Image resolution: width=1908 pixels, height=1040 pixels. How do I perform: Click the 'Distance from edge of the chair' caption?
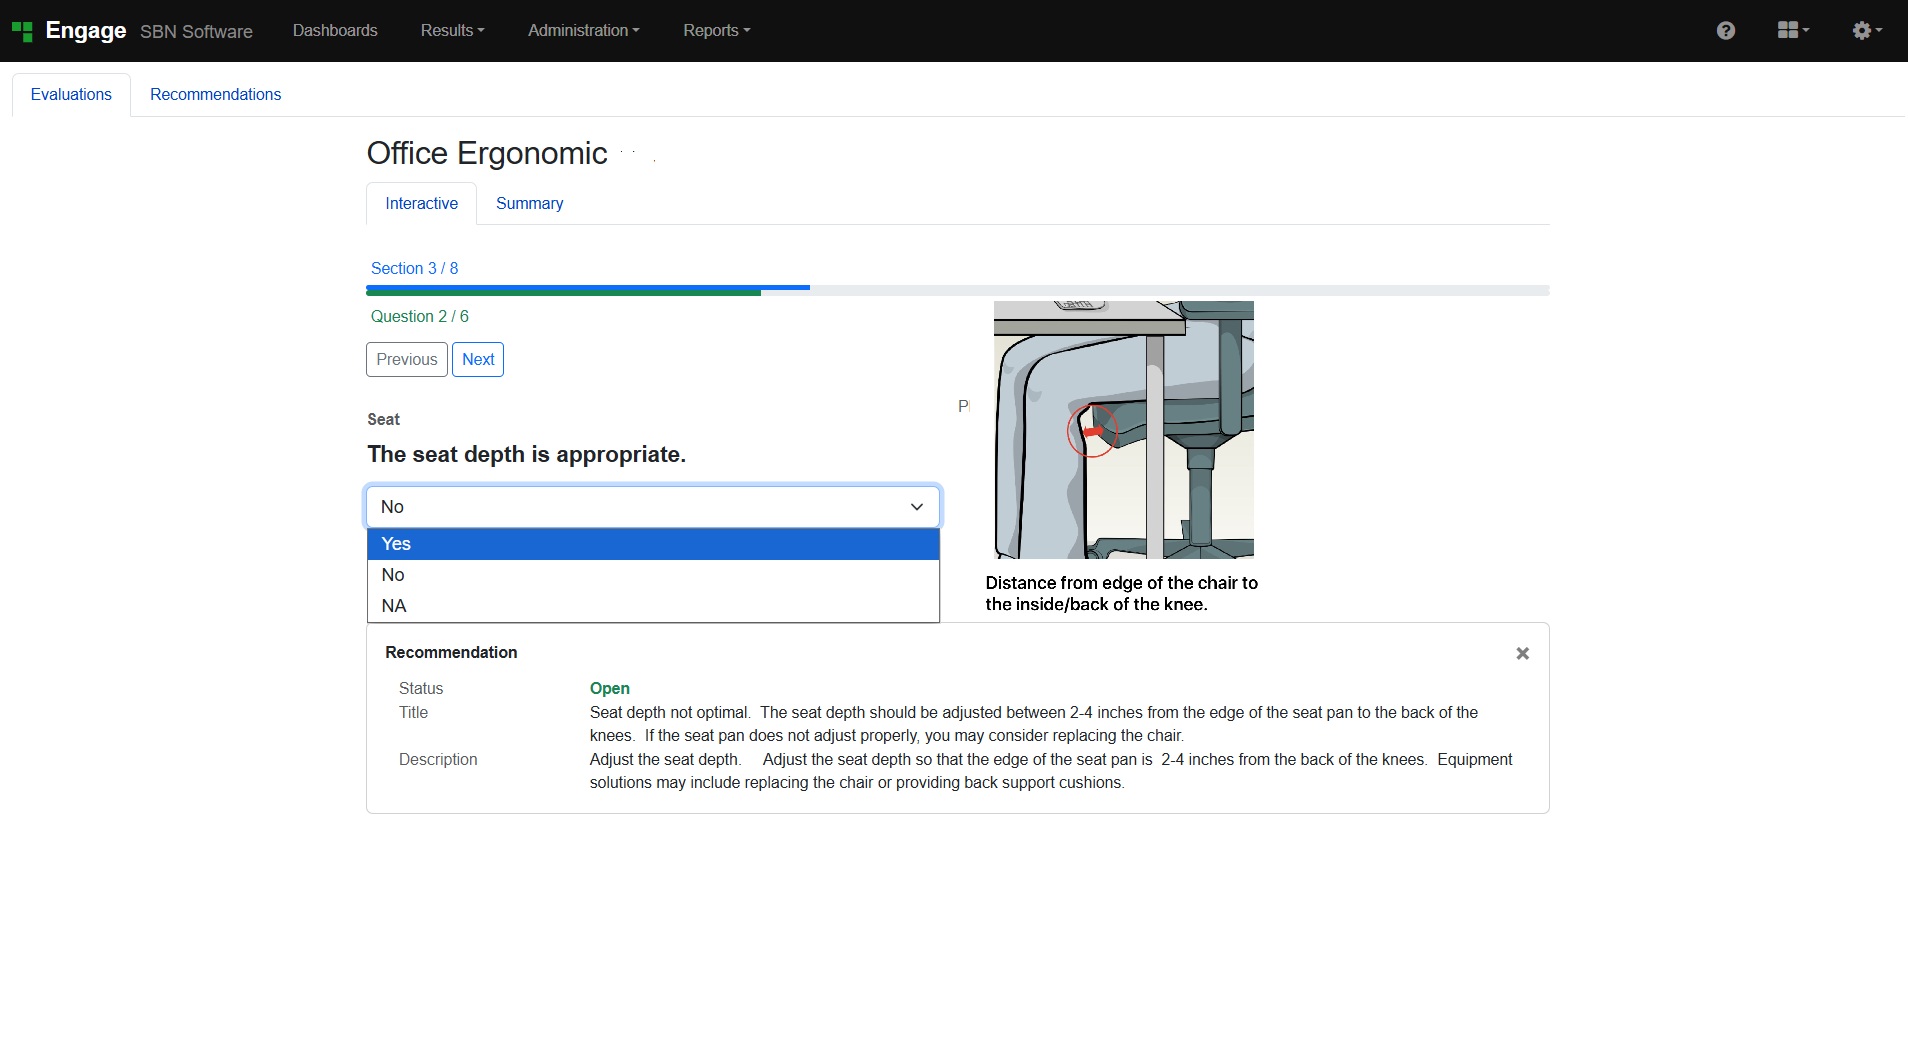pos(1121,593)
